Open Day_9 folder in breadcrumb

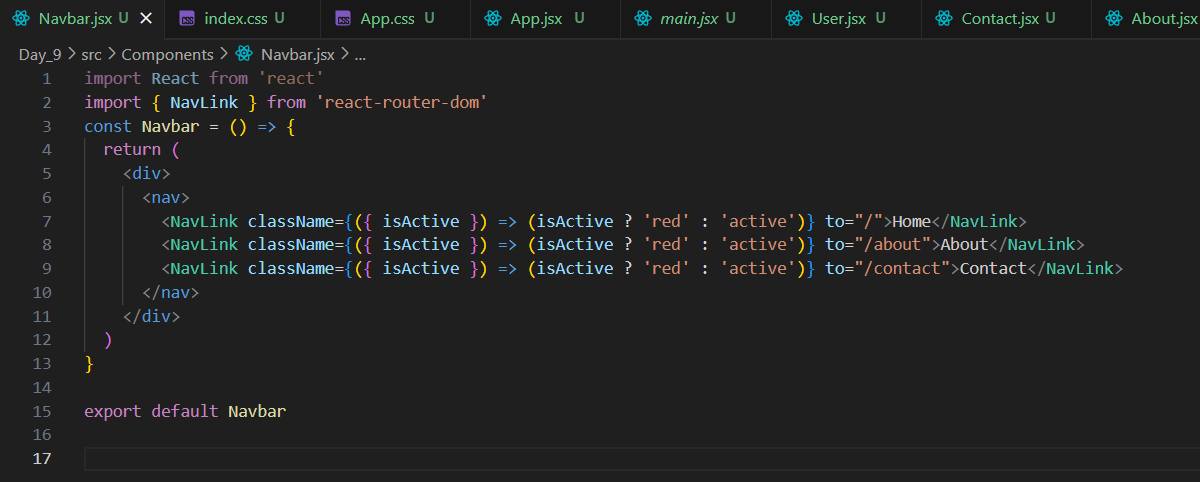41,54
